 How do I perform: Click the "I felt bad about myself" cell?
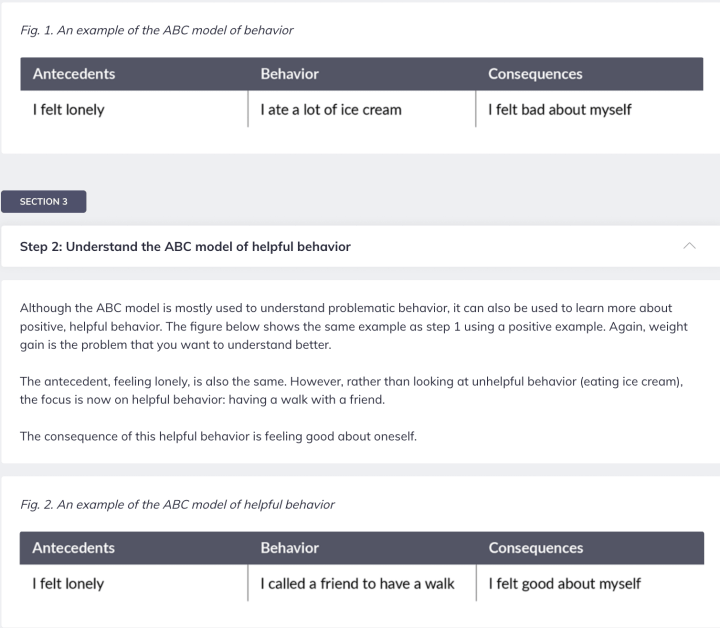(x=560, y=109)
